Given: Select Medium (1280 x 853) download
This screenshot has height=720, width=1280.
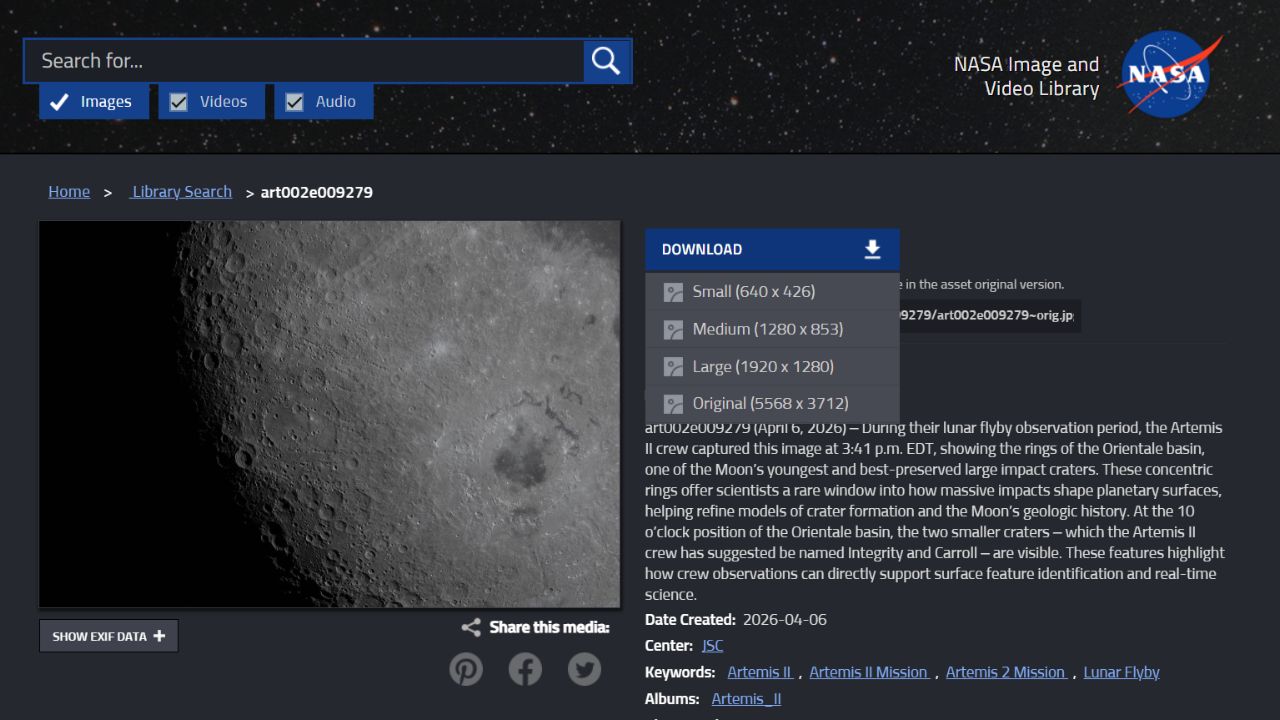Looking at the screenshot, I should point(767,329).
